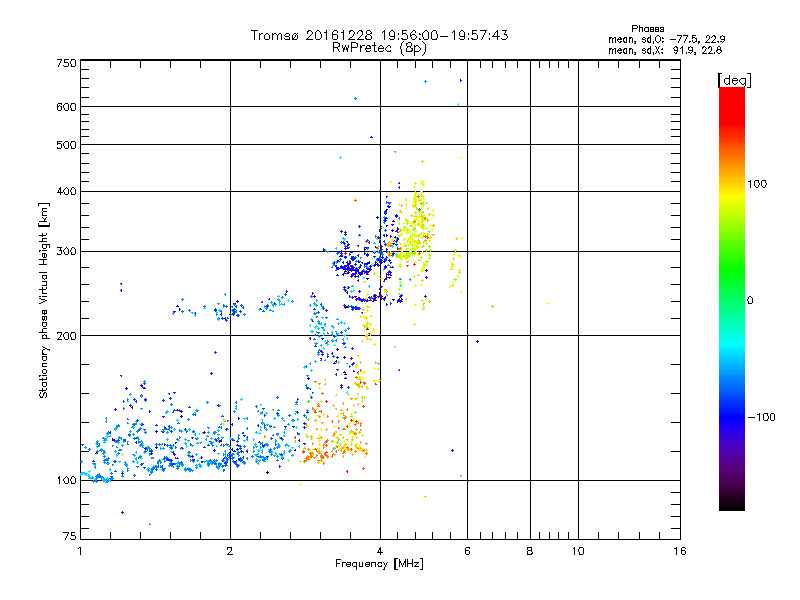Click x-axis tick label '8'

tap(530, 551)
